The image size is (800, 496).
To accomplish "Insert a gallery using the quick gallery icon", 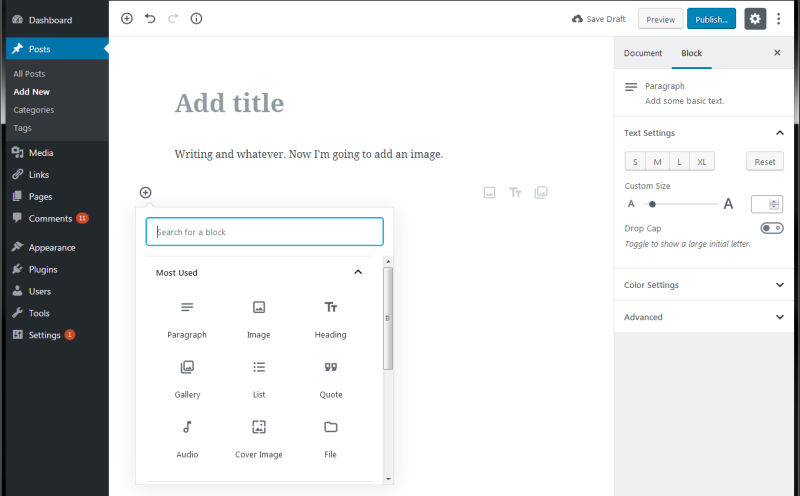I will coord(541,192).
